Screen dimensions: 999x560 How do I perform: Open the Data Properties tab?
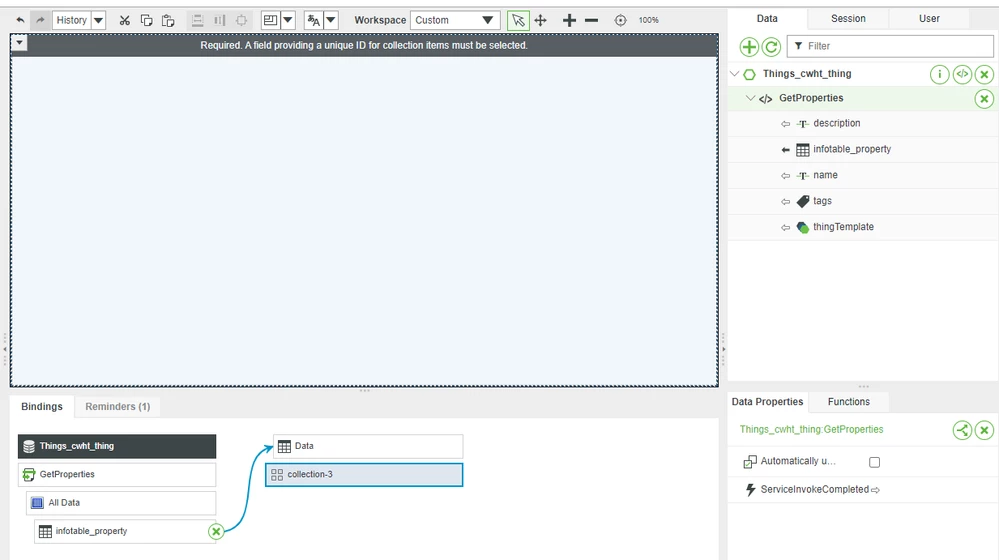pyautogui.click(x=767, y=401)
